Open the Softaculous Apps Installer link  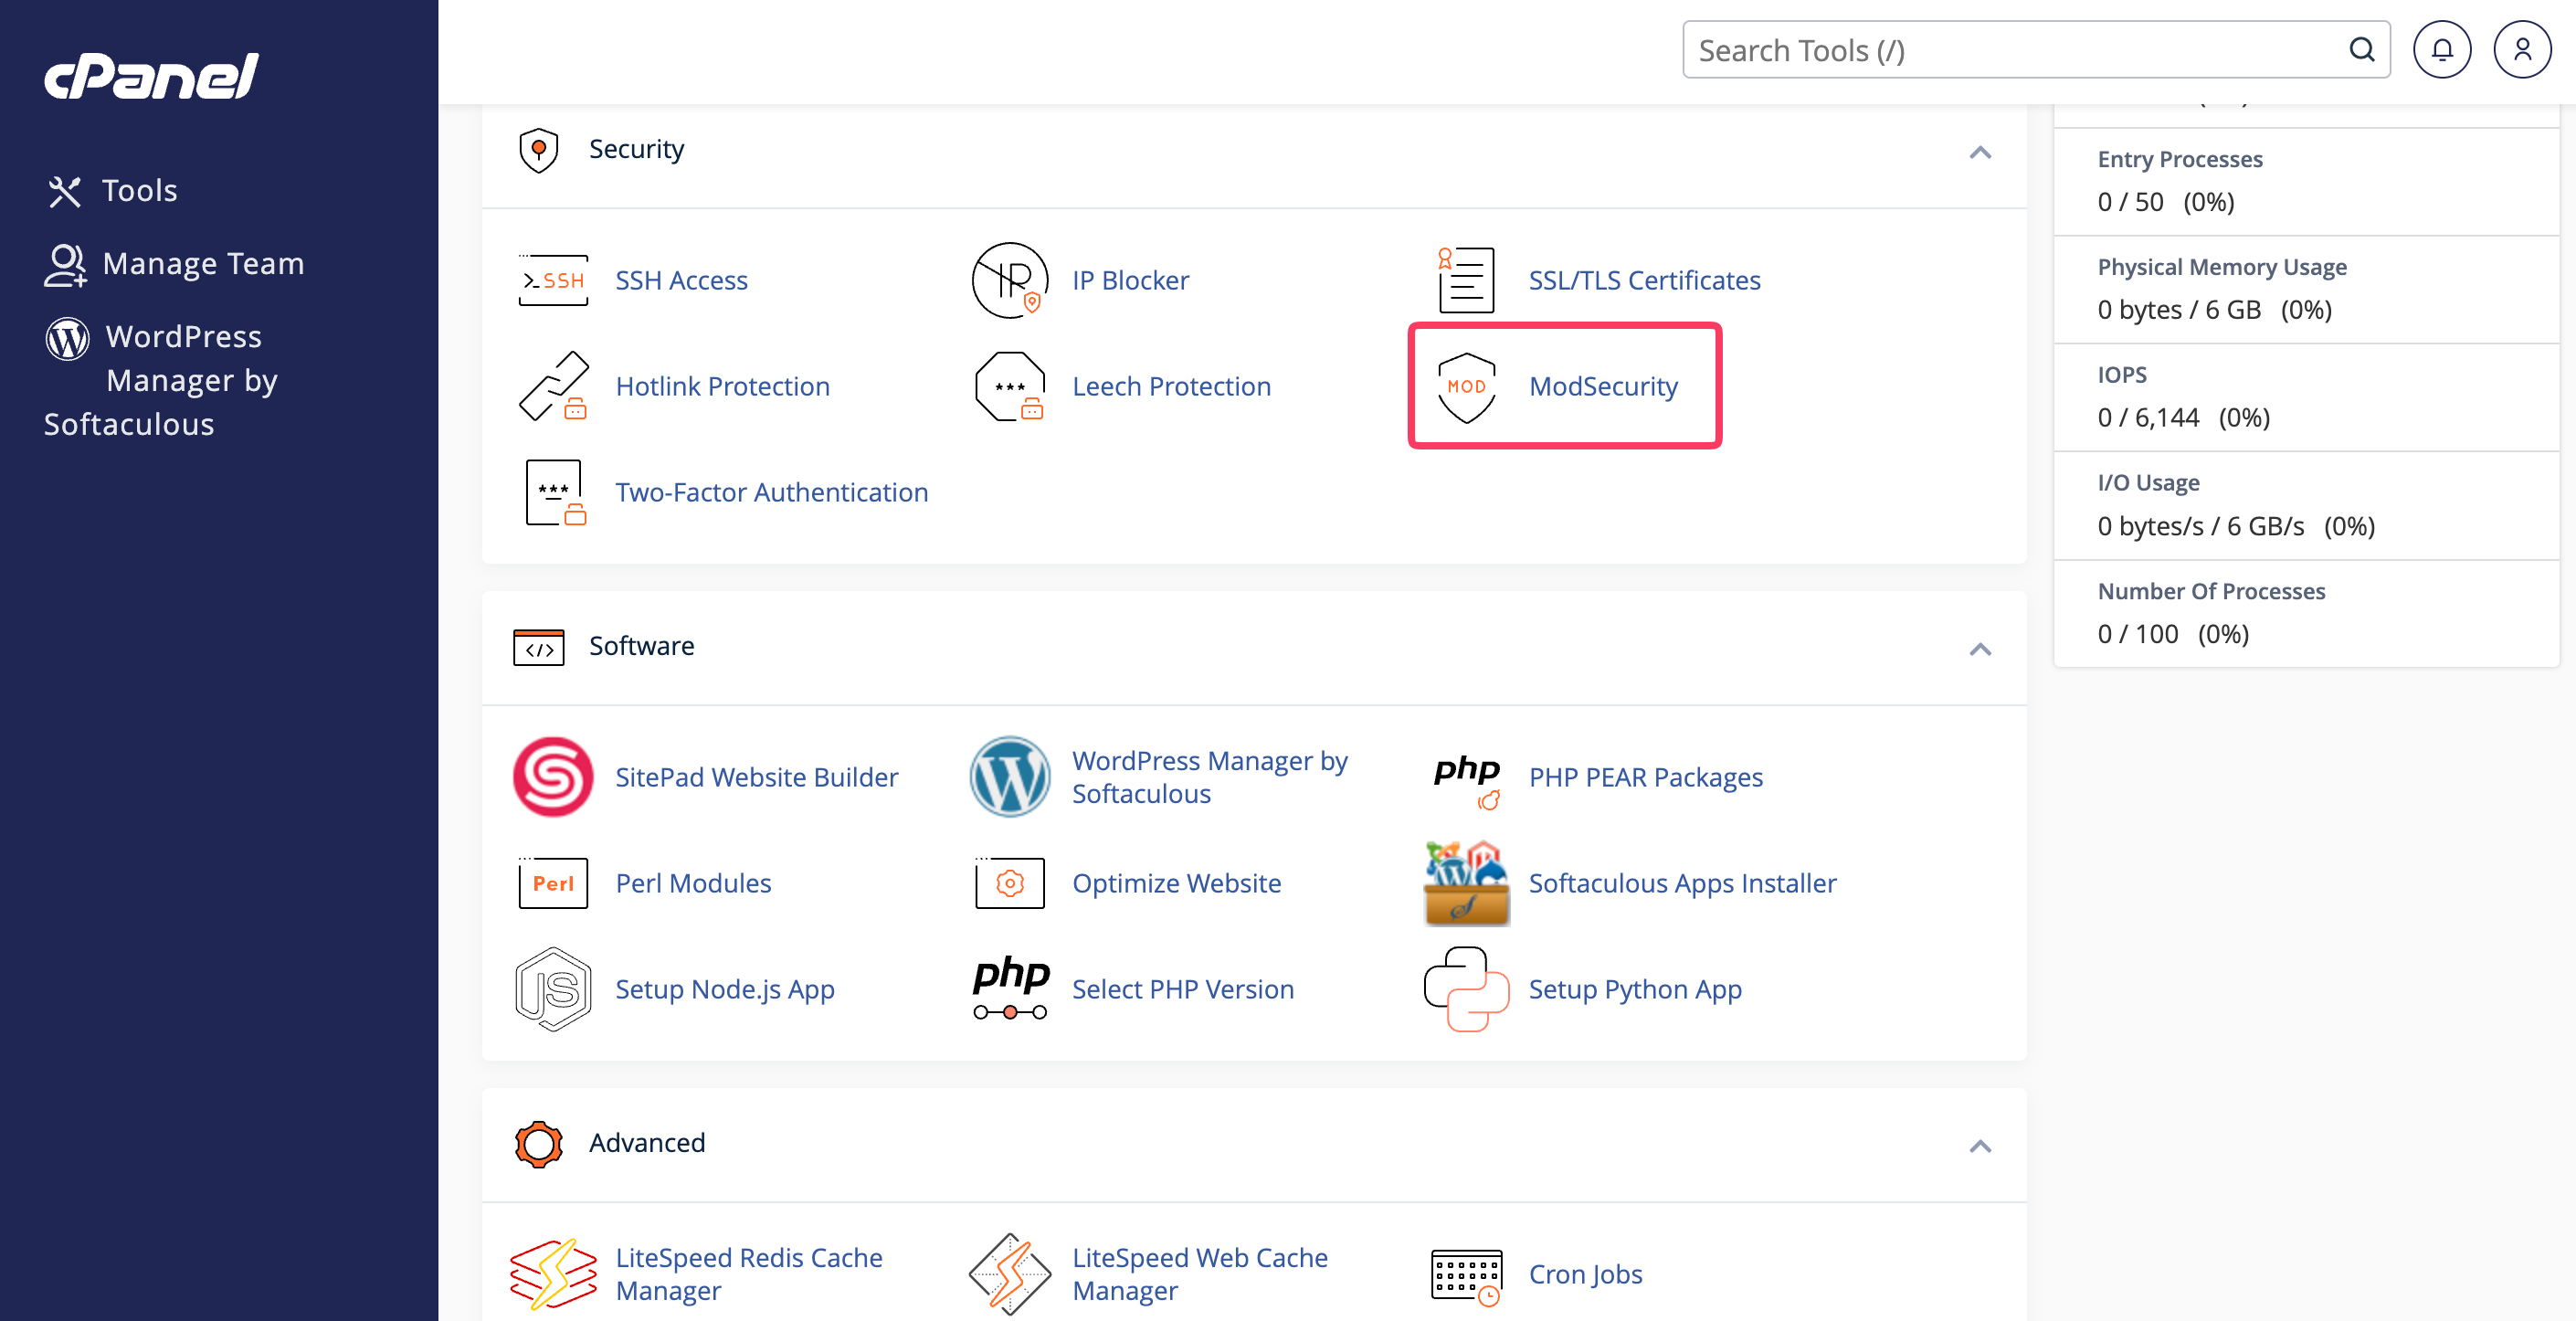(1682, 883)
